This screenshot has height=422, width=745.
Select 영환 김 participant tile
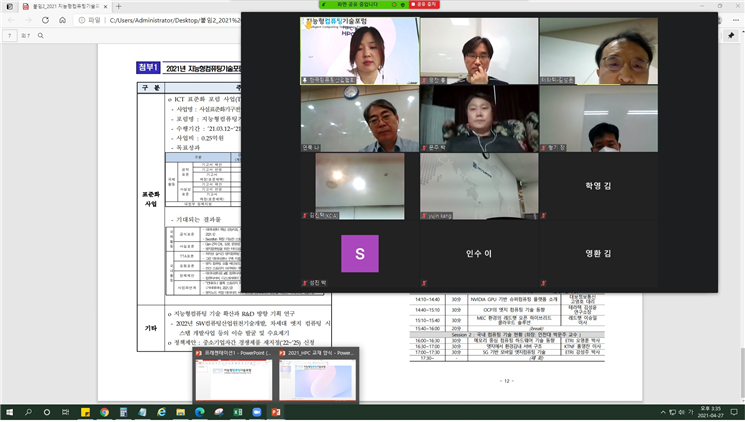[599, 254]
